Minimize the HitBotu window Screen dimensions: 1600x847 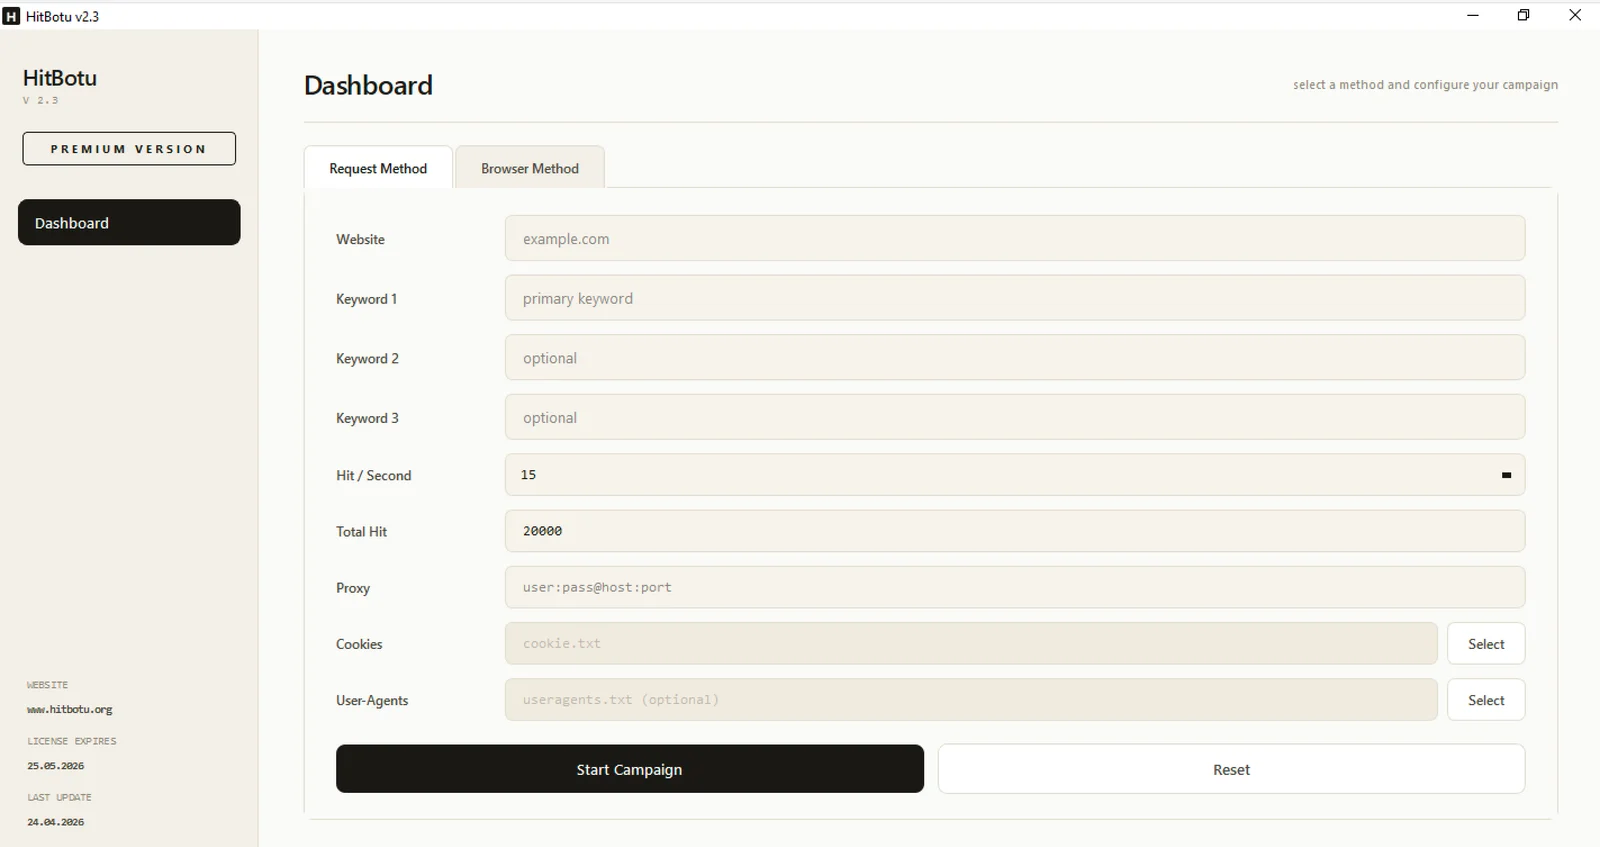(x=1473, y=15)
